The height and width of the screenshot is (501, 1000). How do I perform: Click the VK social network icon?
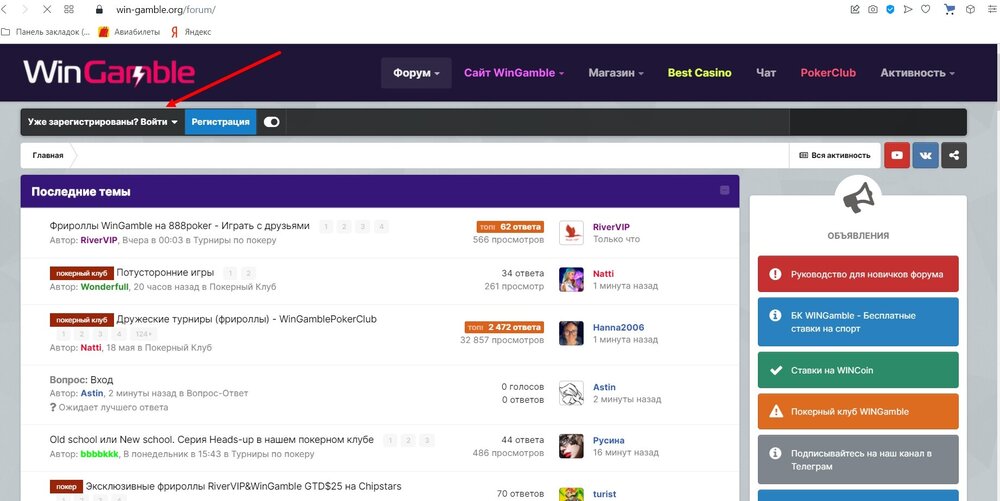tap(926, 155)
